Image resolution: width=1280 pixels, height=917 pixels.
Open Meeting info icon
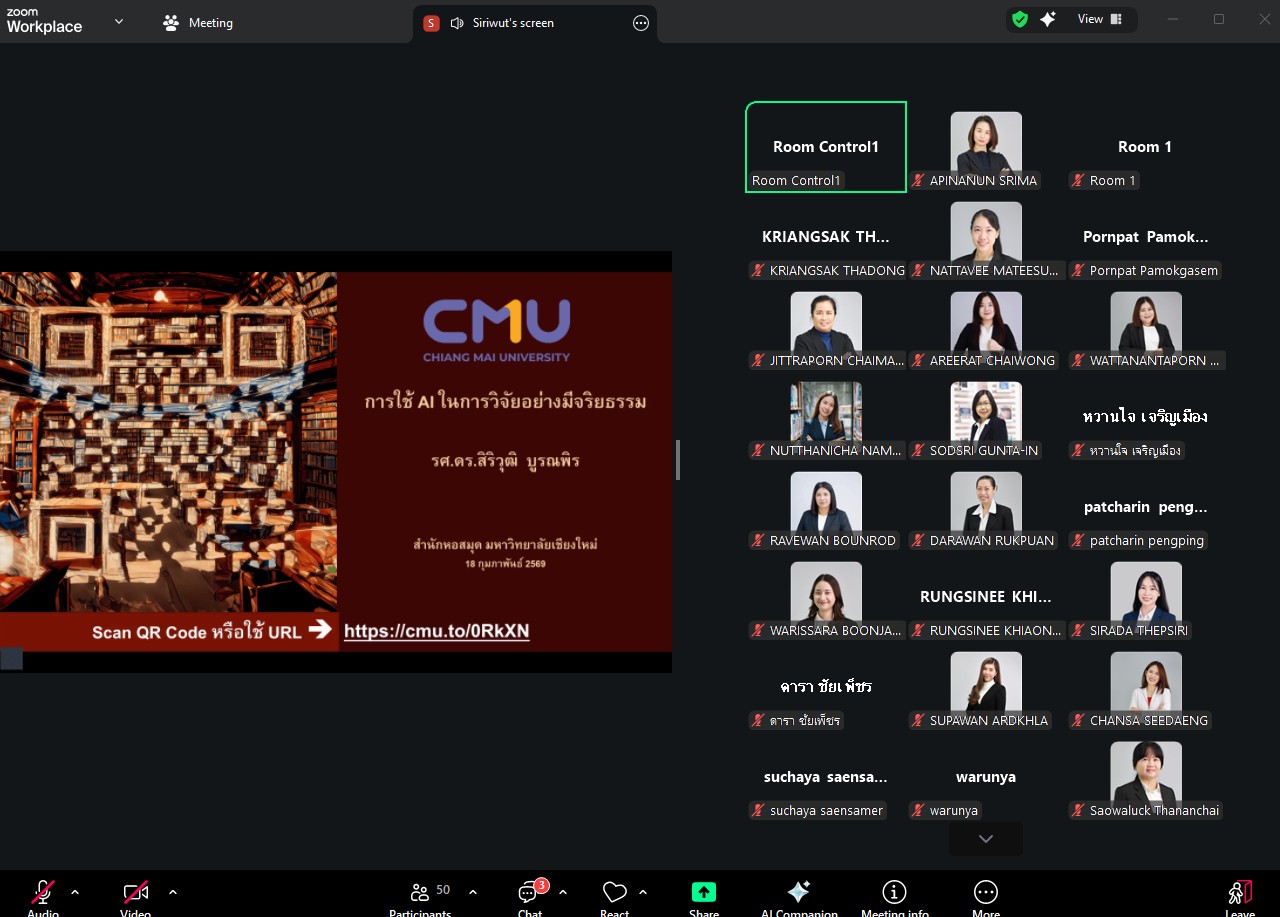tap(894, 892)
